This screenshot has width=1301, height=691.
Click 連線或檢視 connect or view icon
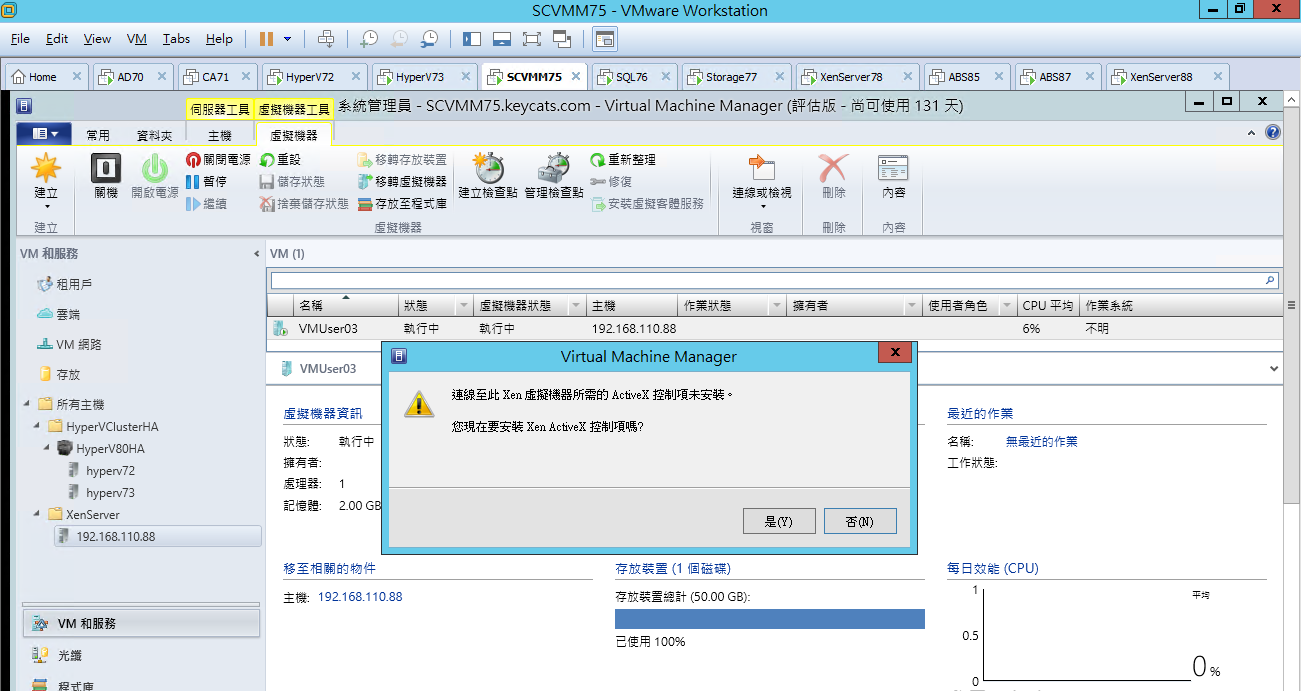[762, 168]
